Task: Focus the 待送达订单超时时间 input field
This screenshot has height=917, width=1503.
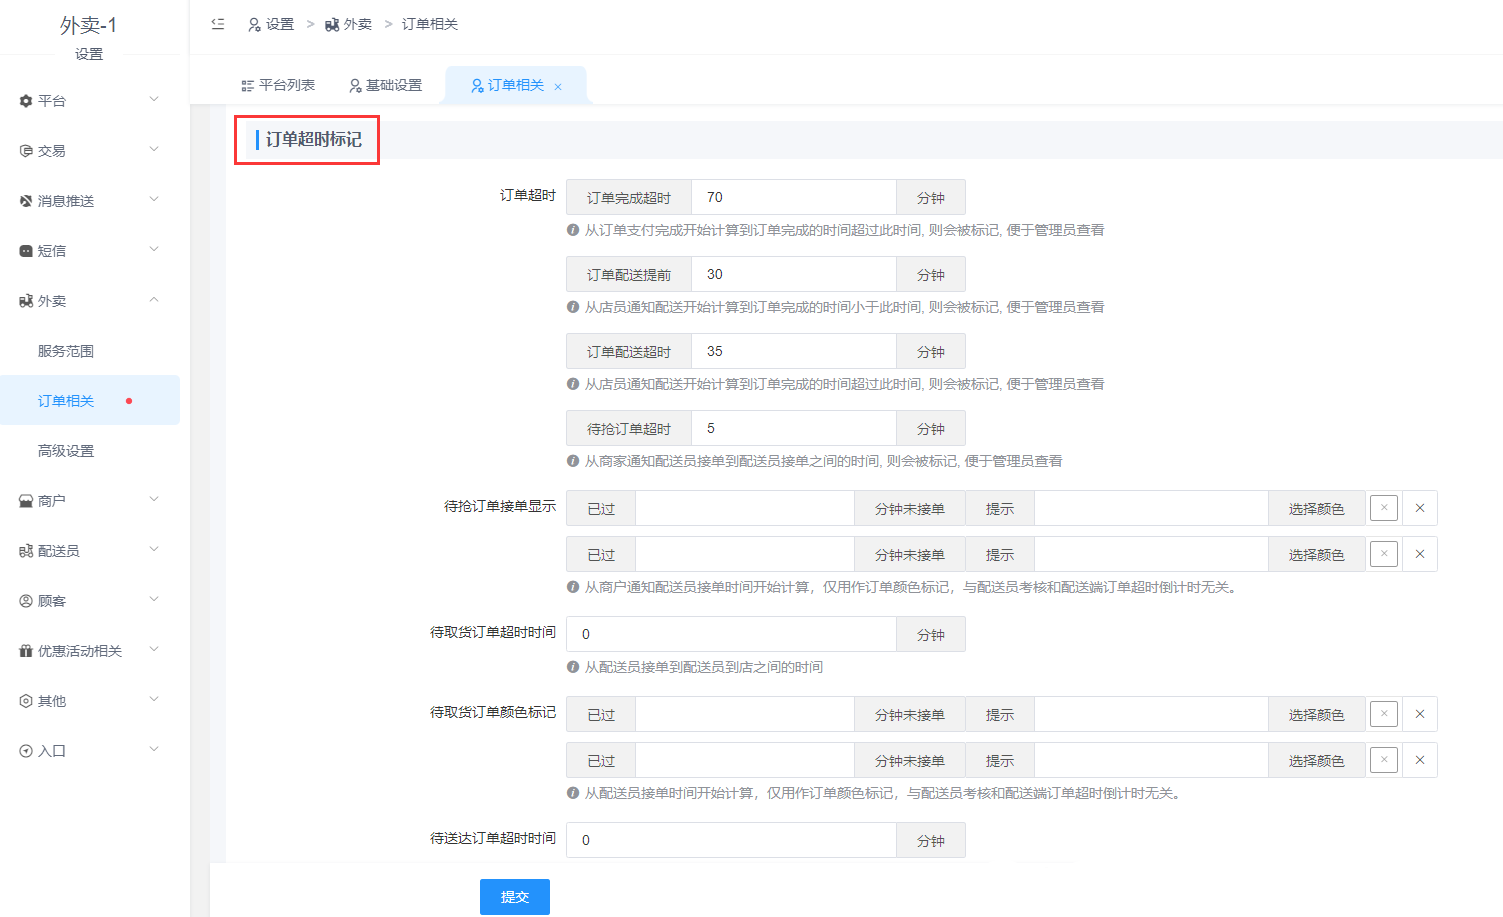Action: 731,840
